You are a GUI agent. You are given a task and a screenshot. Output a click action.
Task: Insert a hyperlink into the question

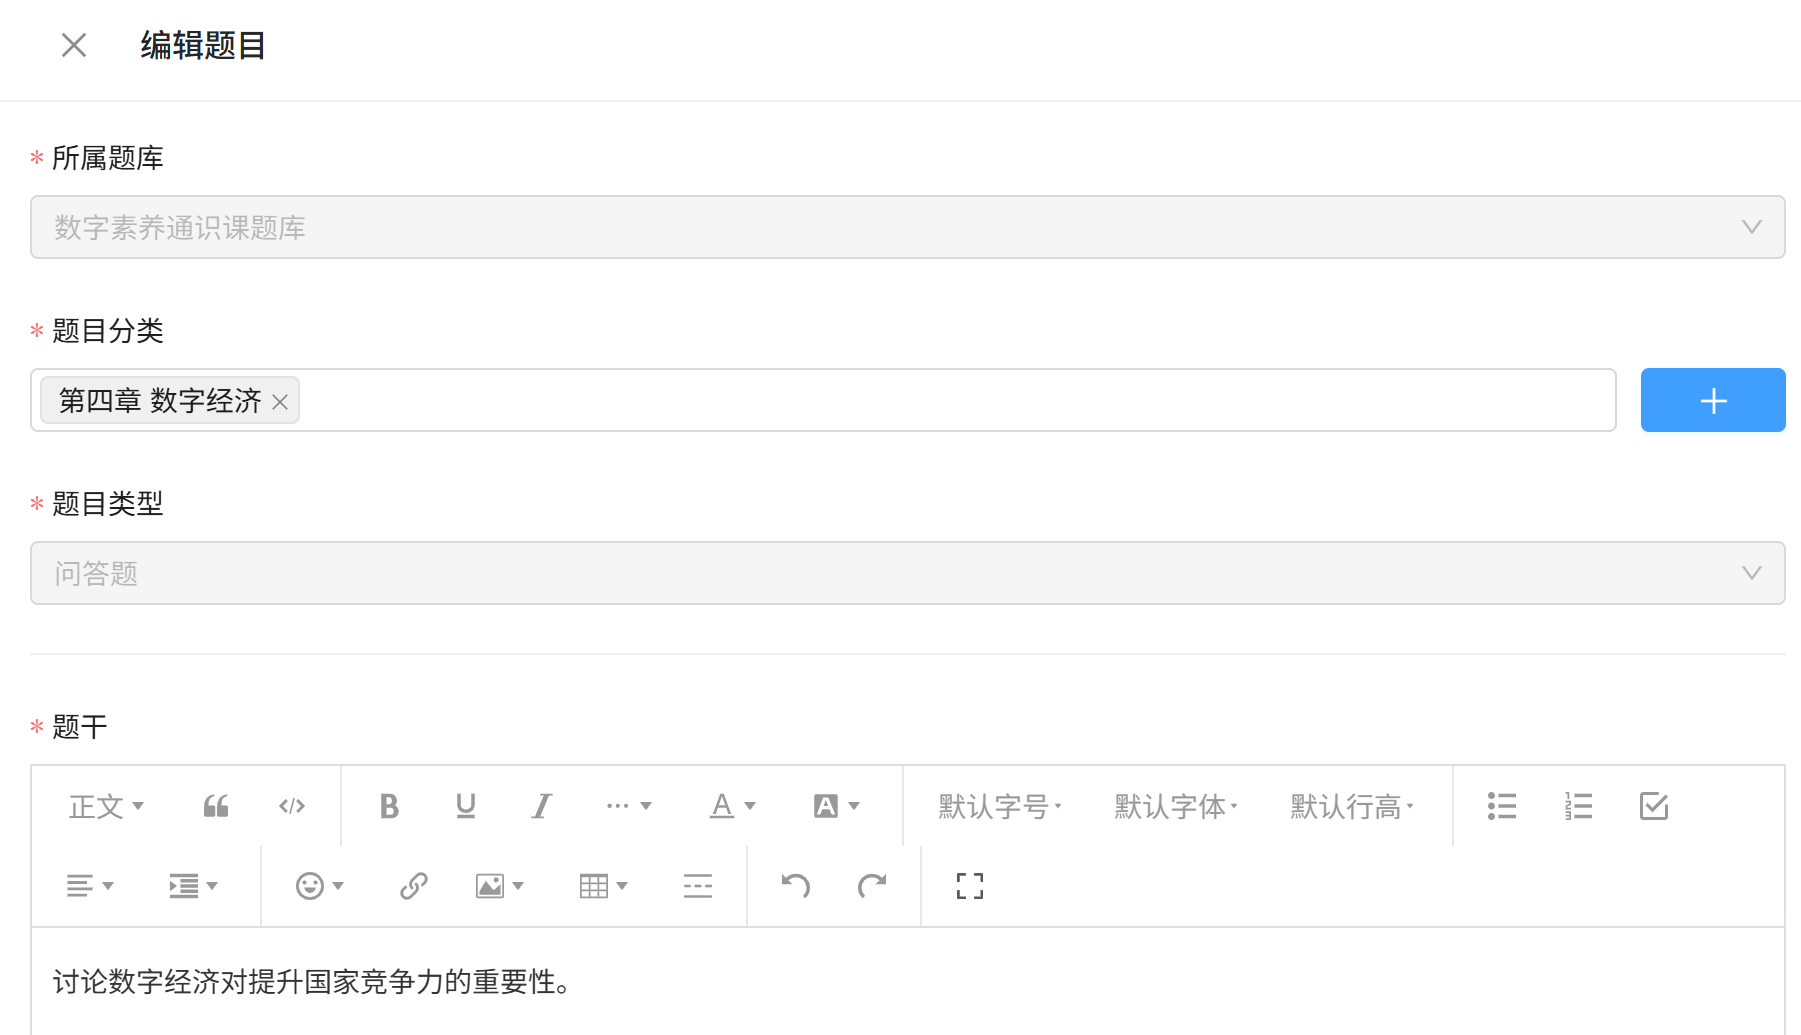pyautogui.click(x=413, y=886)
